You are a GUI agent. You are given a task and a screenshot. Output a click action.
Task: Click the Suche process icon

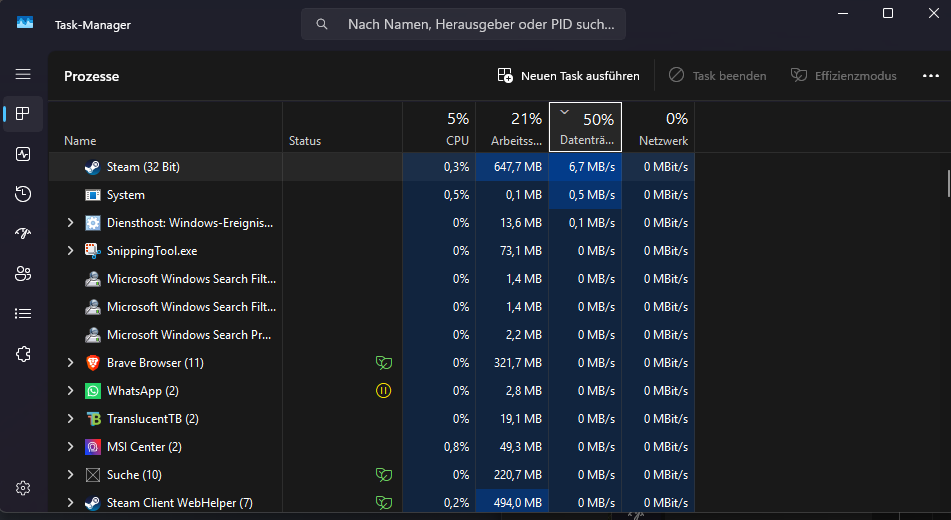pyautogui.click(x=93, y=475)
